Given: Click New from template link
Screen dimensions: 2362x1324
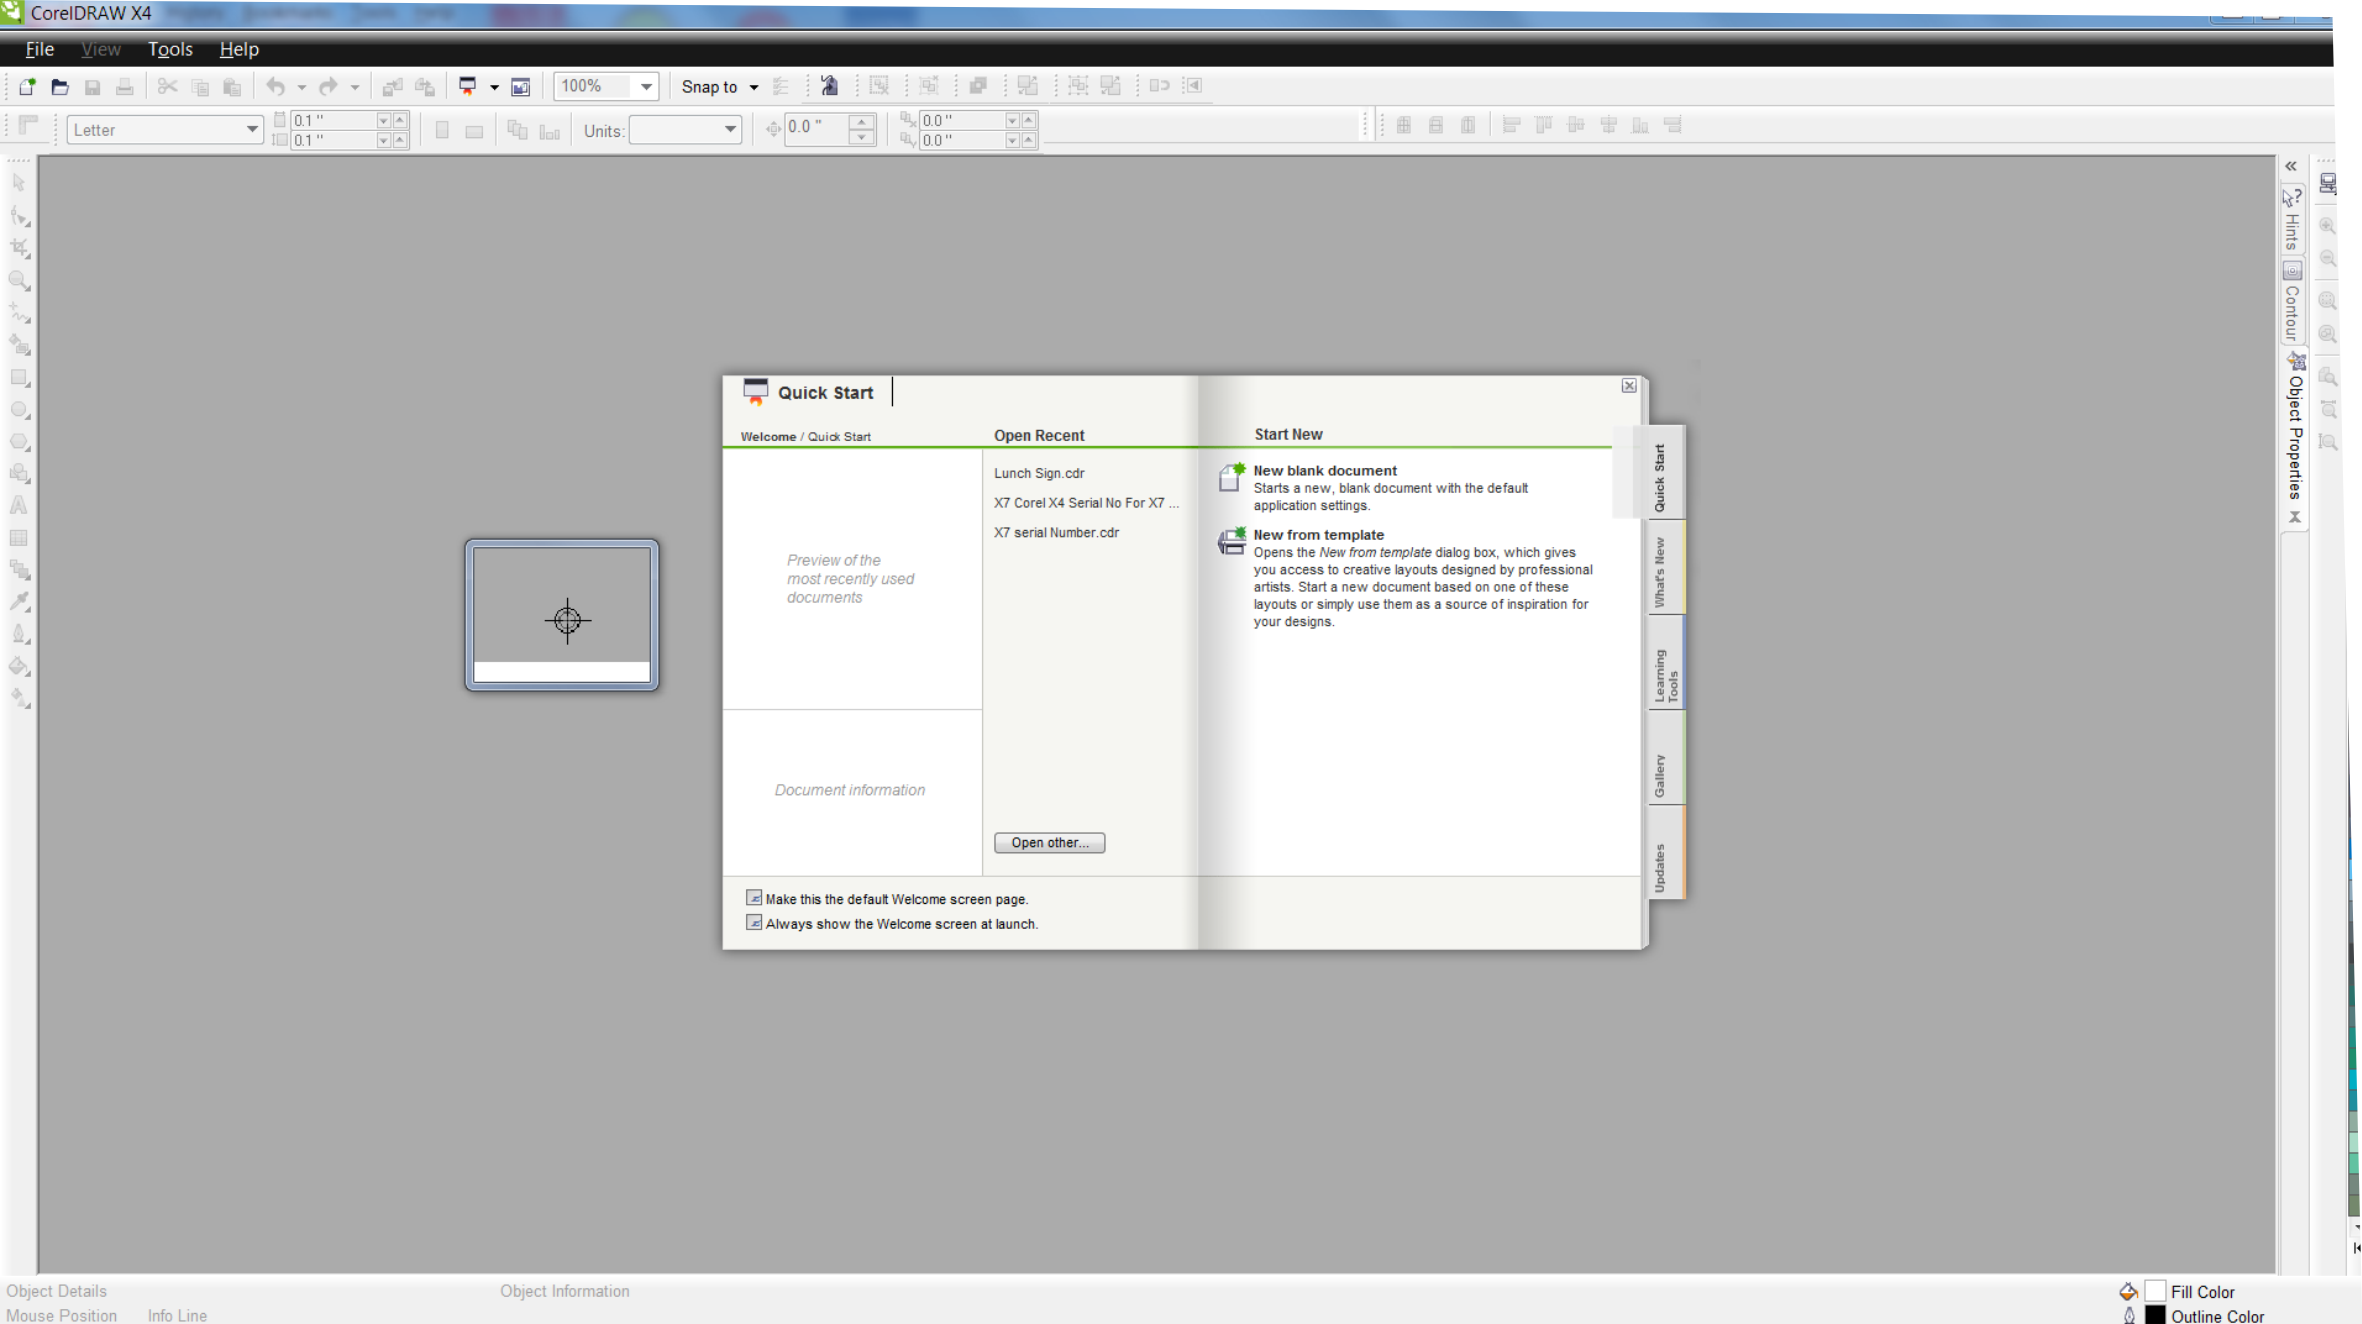Looking at the screenshot, I should point(1318,534).
